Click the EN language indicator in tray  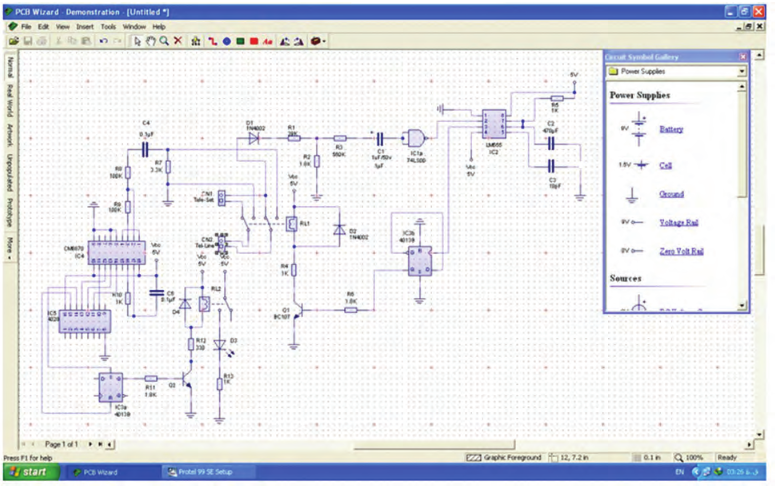pos(680,472)
